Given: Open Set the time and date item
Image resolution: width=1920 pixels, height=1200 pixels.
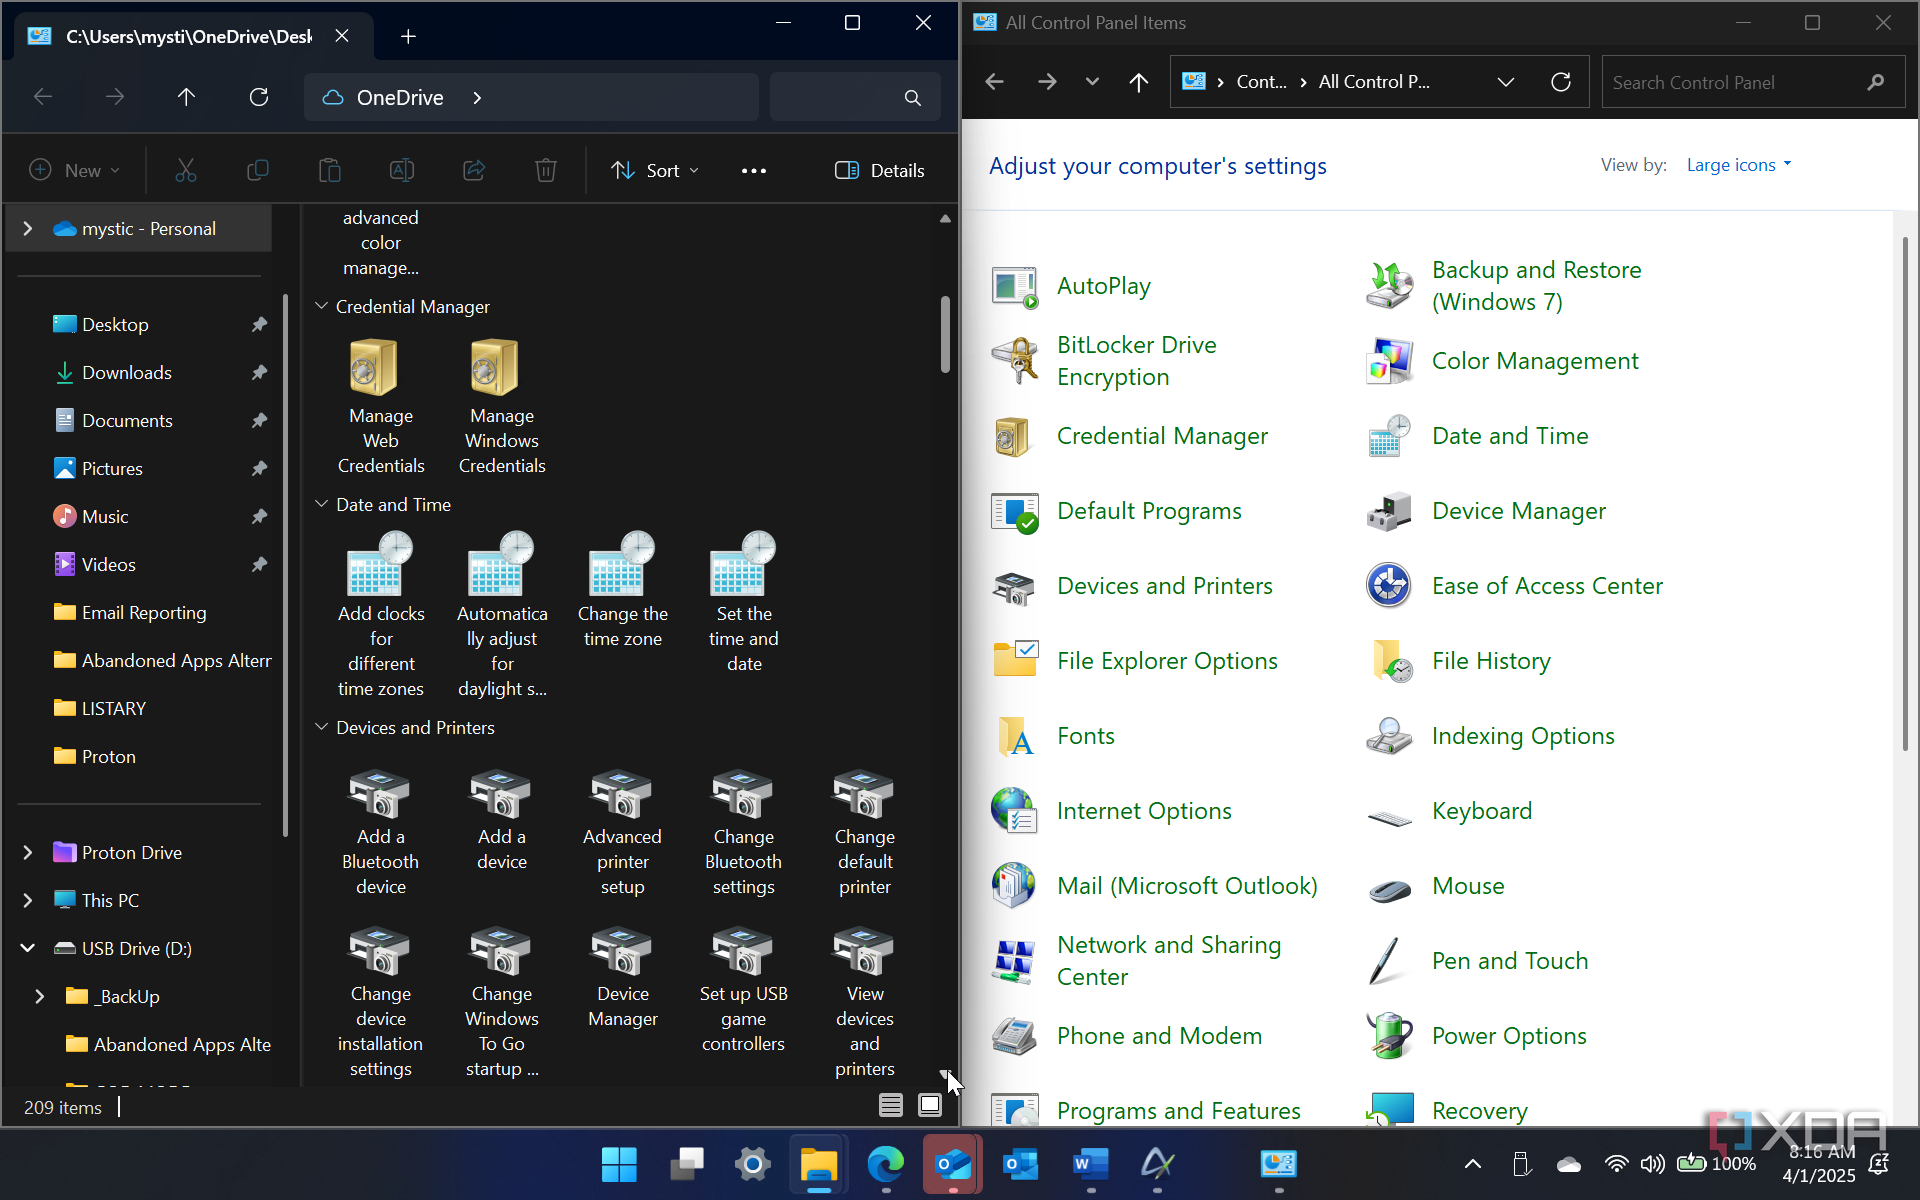Looking at the screenshot, I should (744, 603).
